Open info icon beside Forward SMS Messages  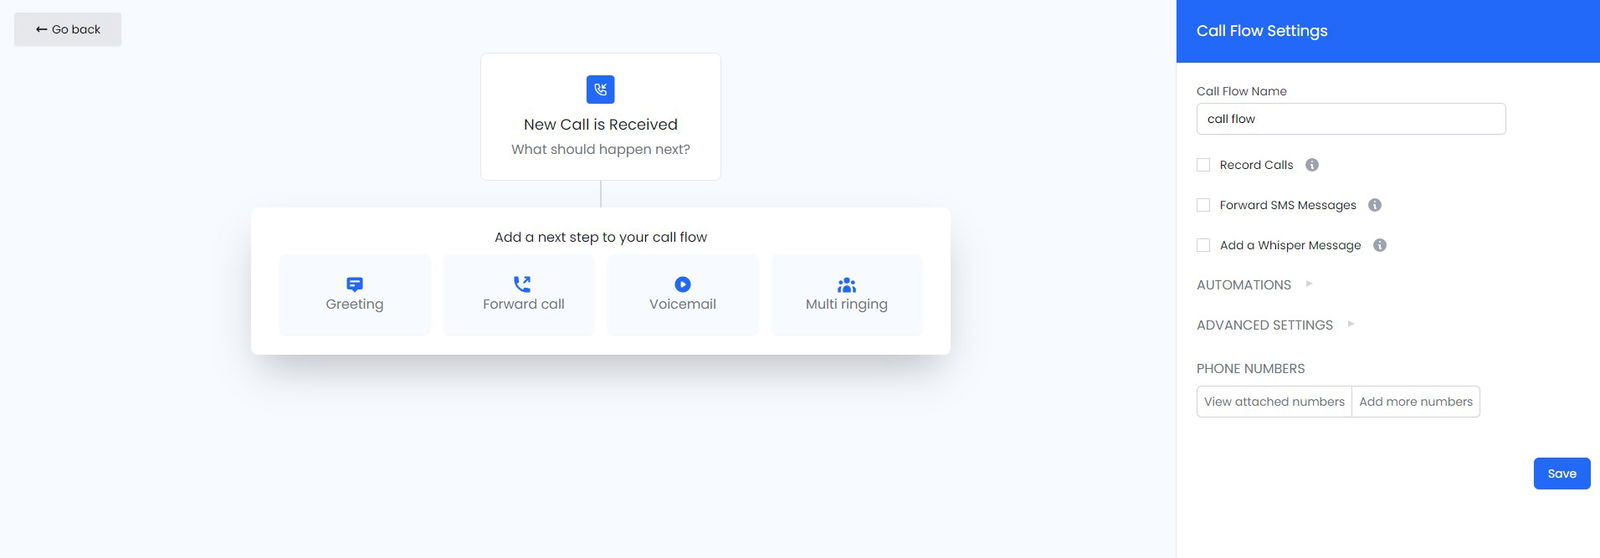pos(1375,205)
